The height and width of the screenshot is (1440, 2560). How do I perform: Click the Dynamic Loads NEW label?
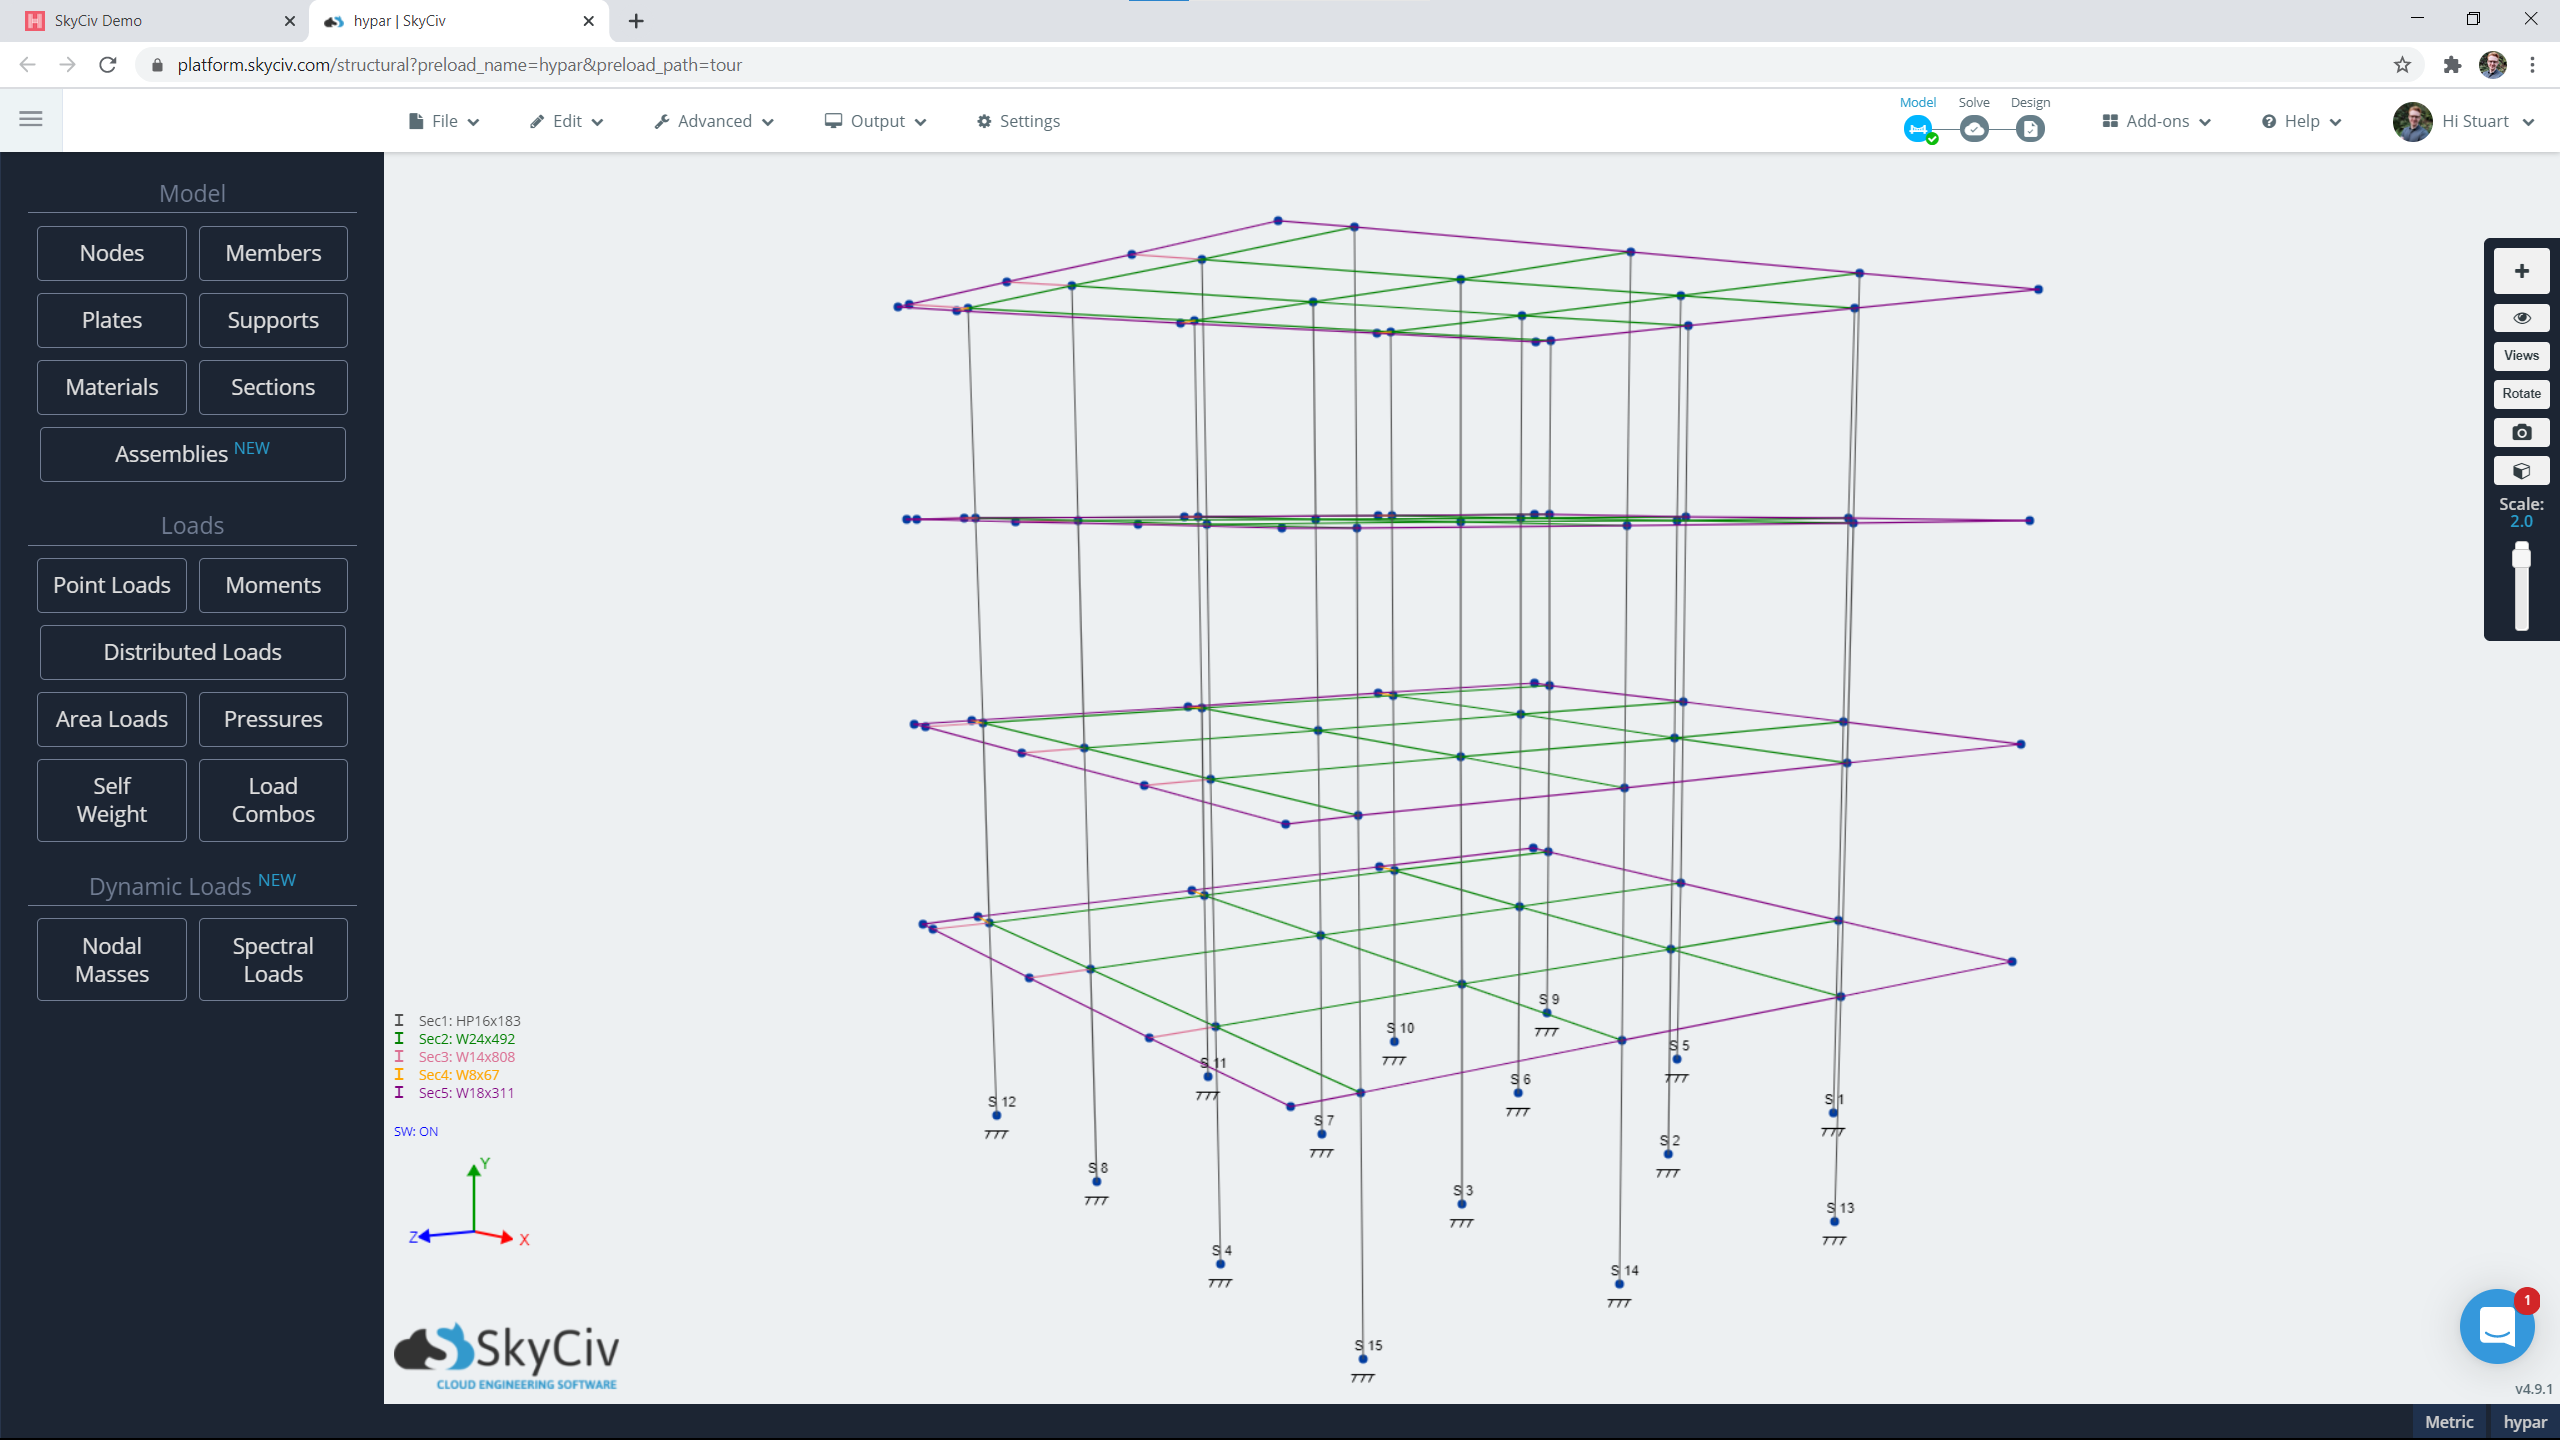(192, 886)
